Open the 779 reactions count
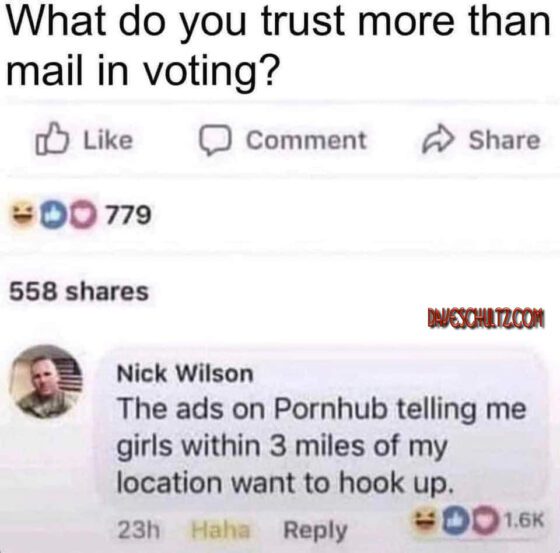This screenshot has width=560, height=553. [x=129, y=215]
